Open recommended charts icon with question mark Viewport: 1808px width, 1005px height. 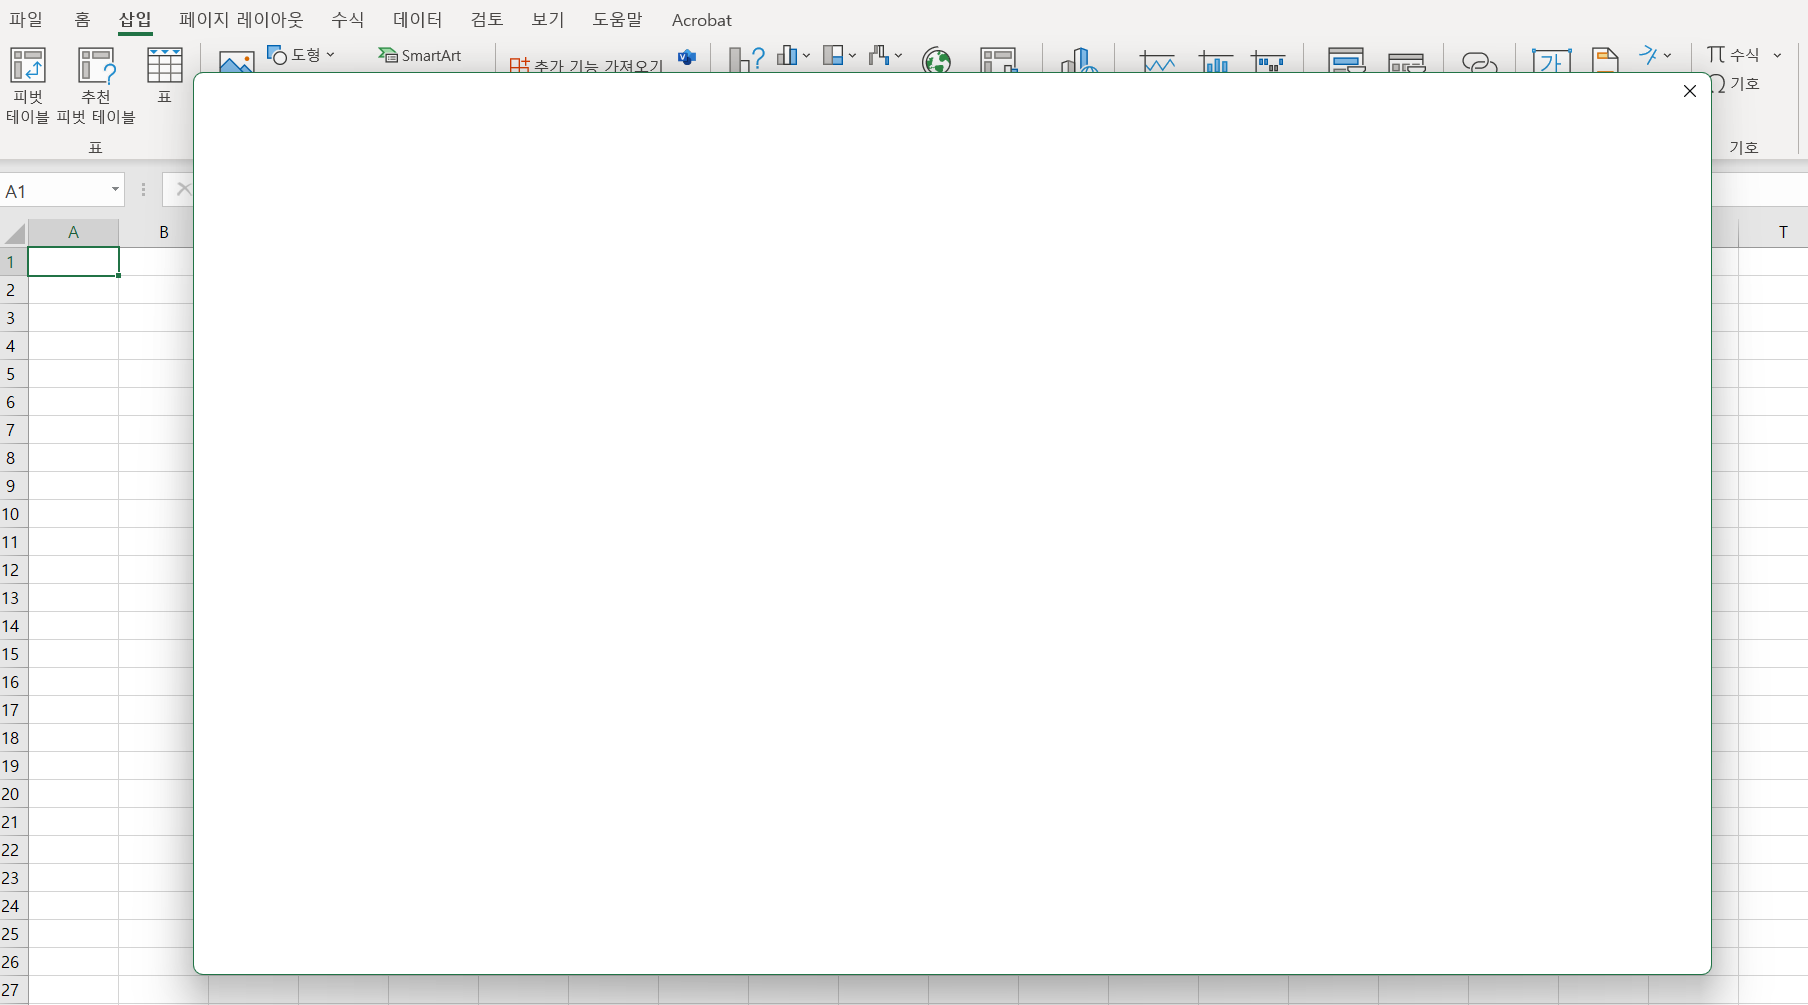tap(746, 60)
